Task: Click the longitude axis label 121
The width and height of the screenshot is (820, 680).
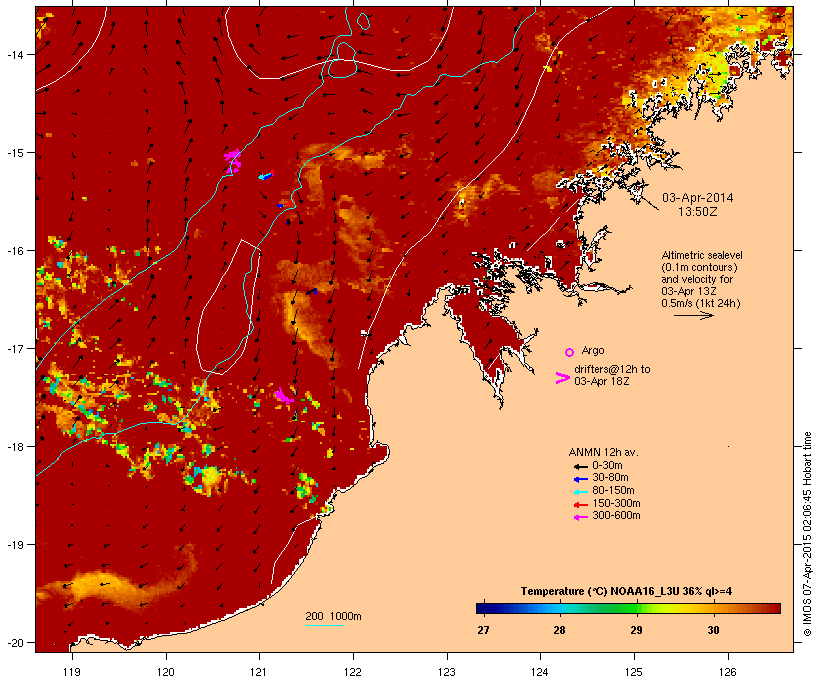Action: click(259, 672)
